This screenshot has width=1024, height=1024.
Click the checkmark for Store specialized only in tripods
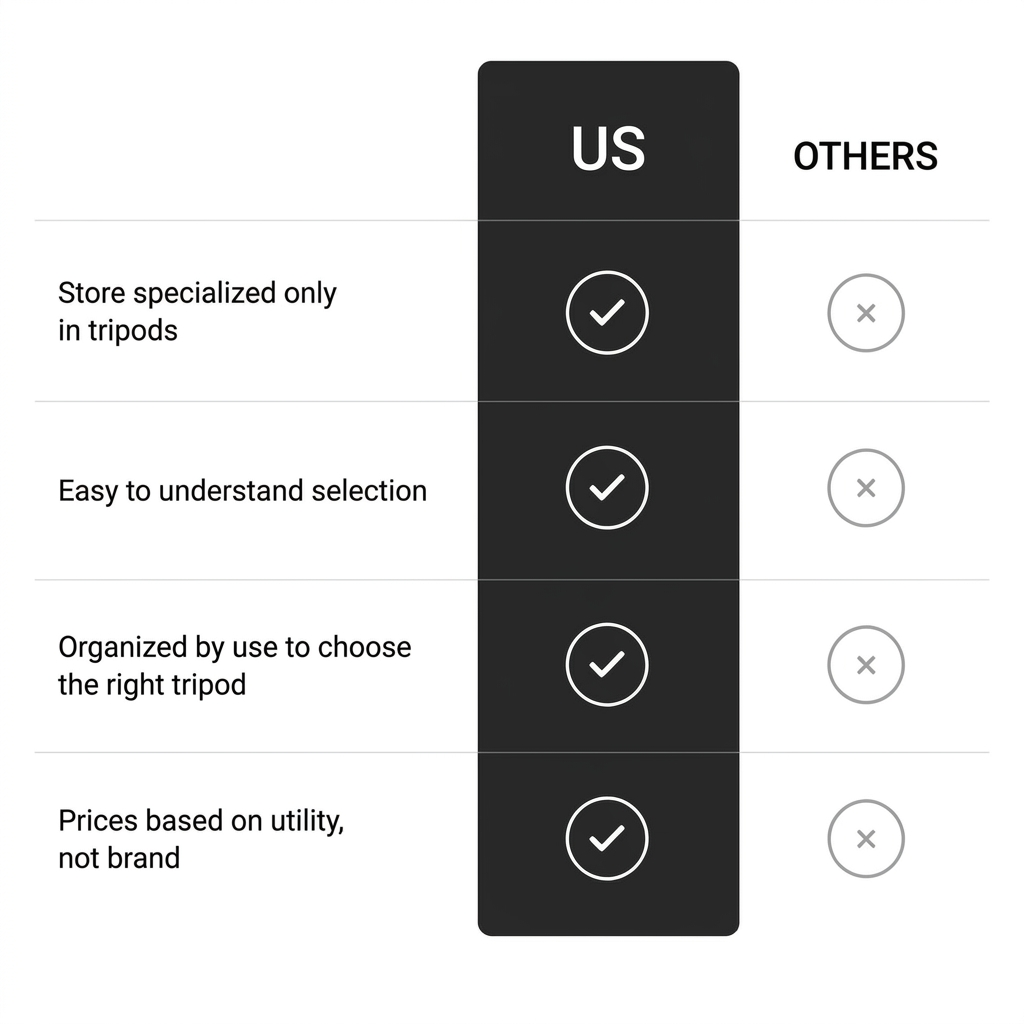(607, 313)
